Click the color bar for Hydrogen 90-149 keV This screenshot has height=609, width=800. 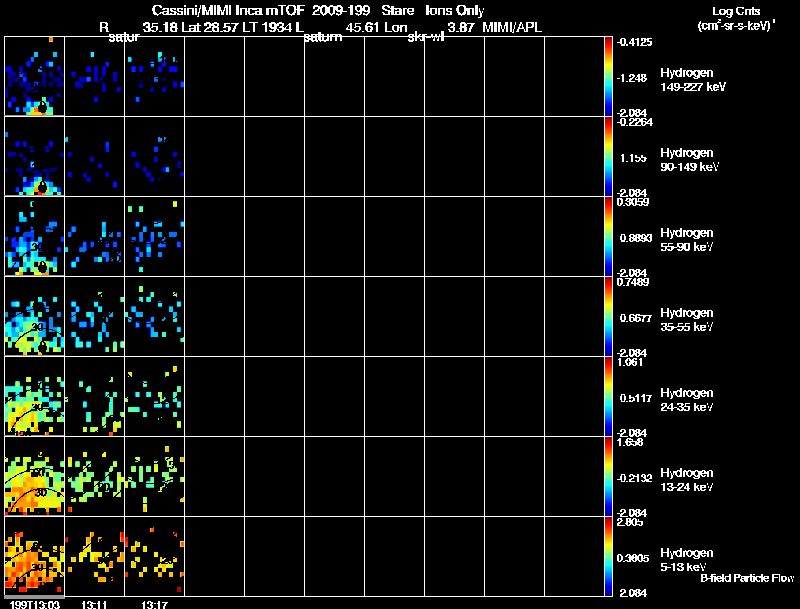coord(608,156)
